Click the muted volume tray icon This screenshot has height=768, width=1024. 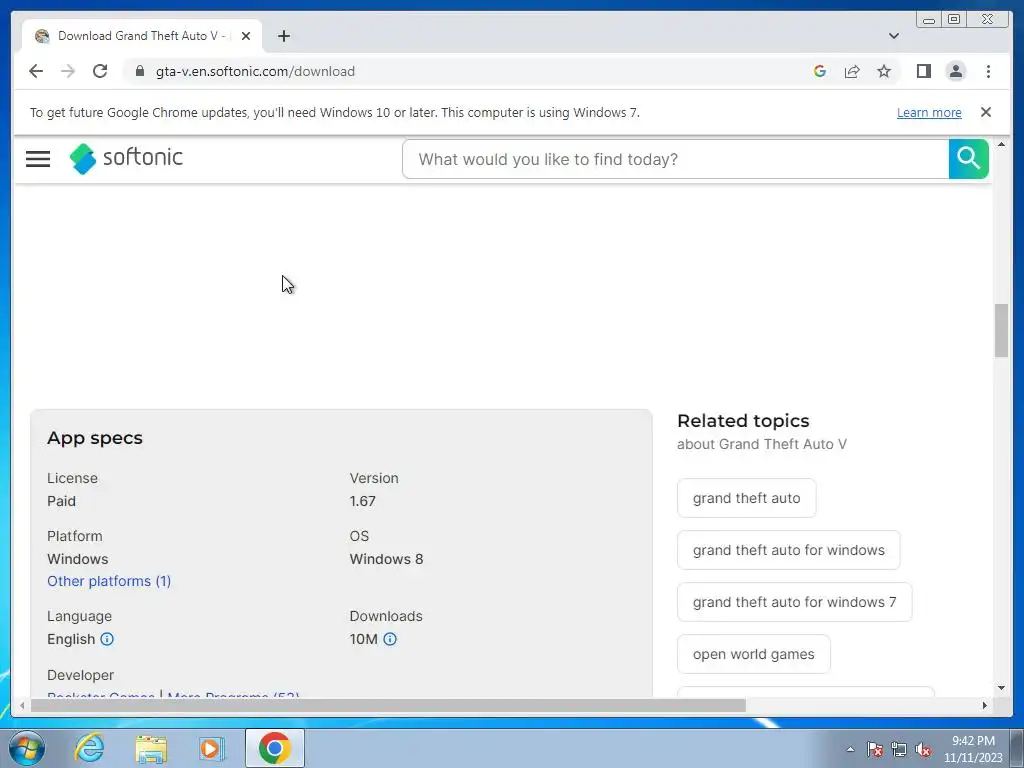pos(923,749)
